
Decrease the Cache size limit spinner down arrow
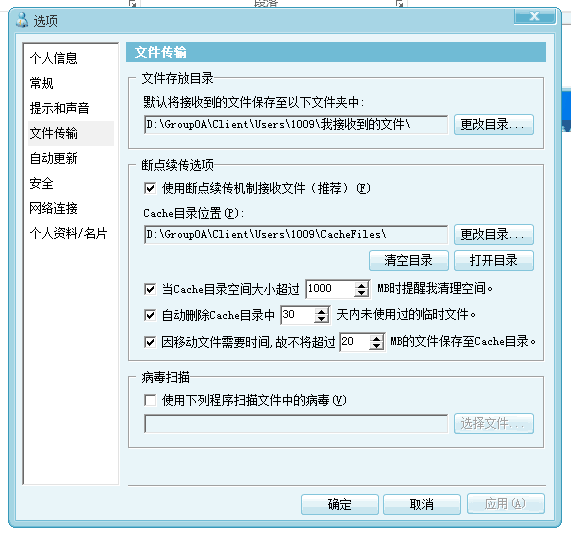tap(361, 293)
